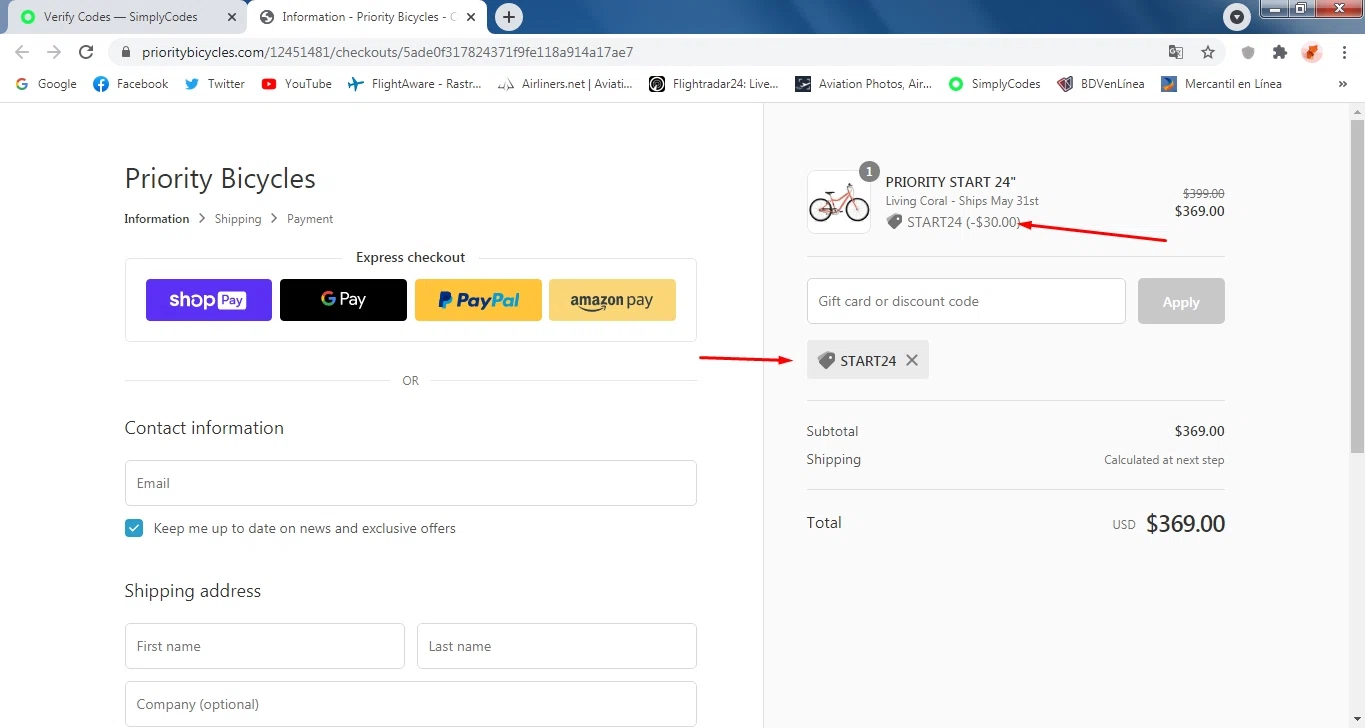Screen dimensions: 1365x728
Task: Click the Payment breadcrumb step
Action: (310, 219)
